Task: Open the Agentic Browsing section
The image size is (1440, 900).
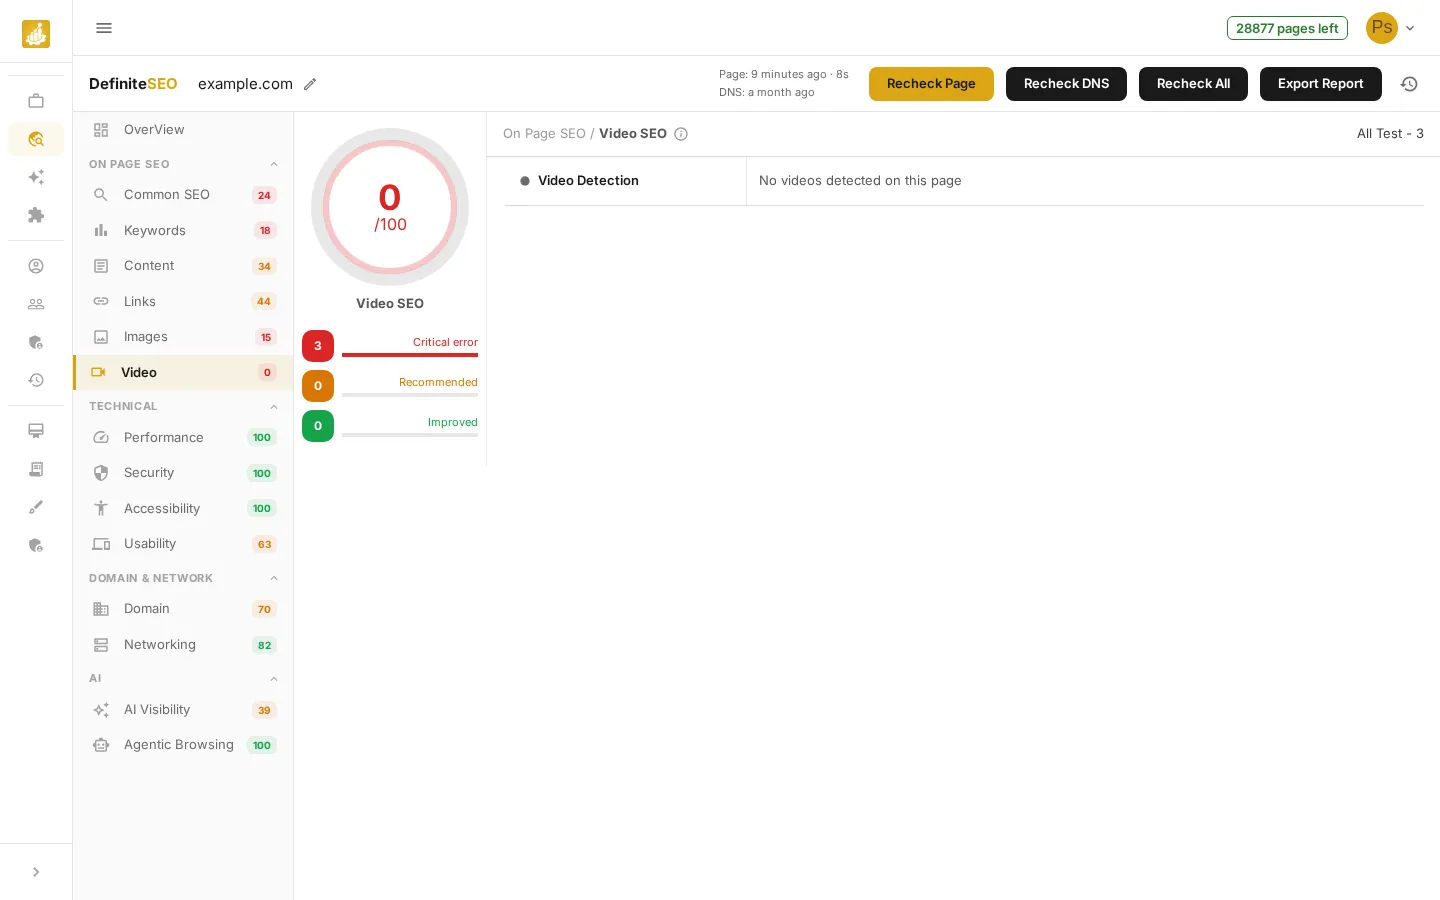Action: [x=183, y=745]
